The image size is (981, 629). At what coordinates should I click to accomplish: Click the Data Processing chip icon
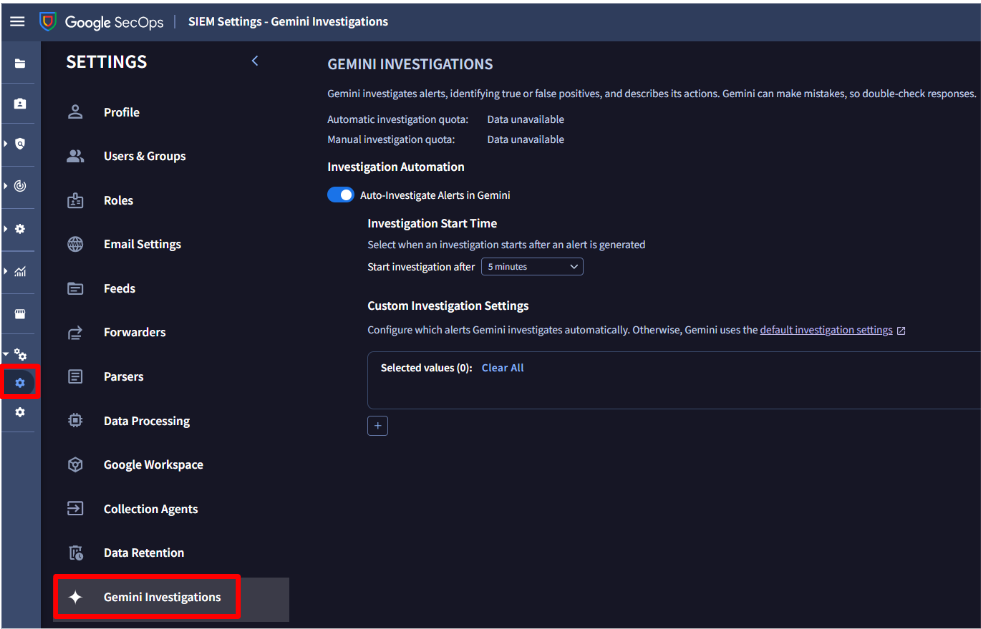(75, 421)
